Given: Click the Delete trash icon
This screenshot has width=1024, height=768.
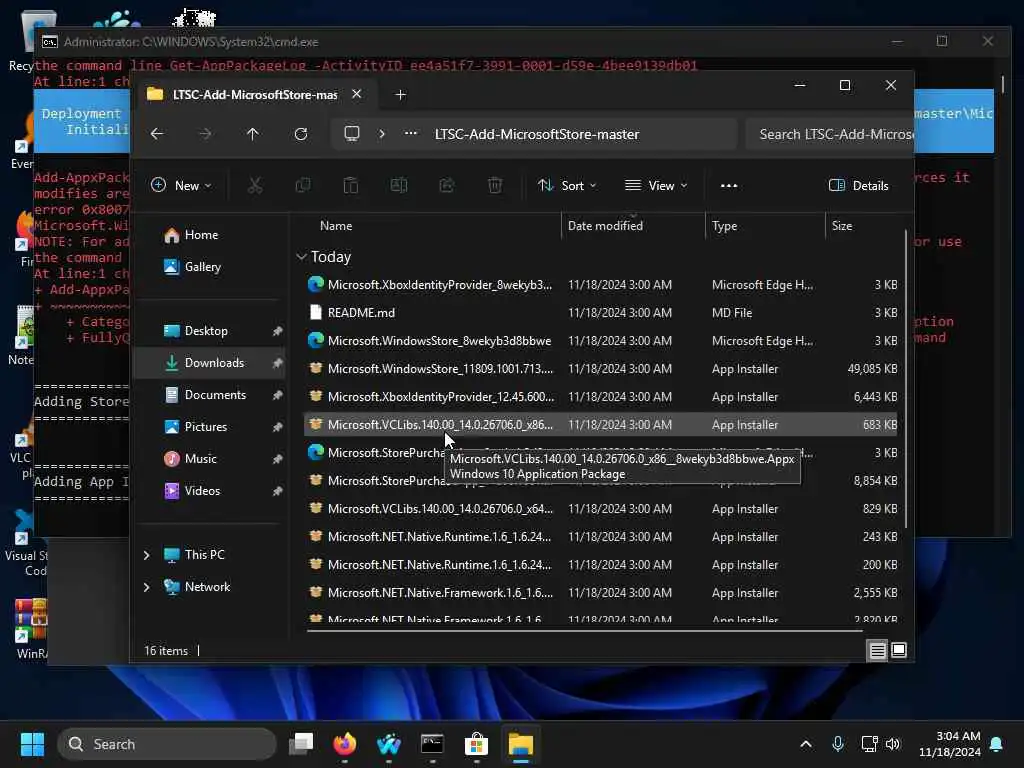Looking at the screenshot, I should click(x=495, y=185).
